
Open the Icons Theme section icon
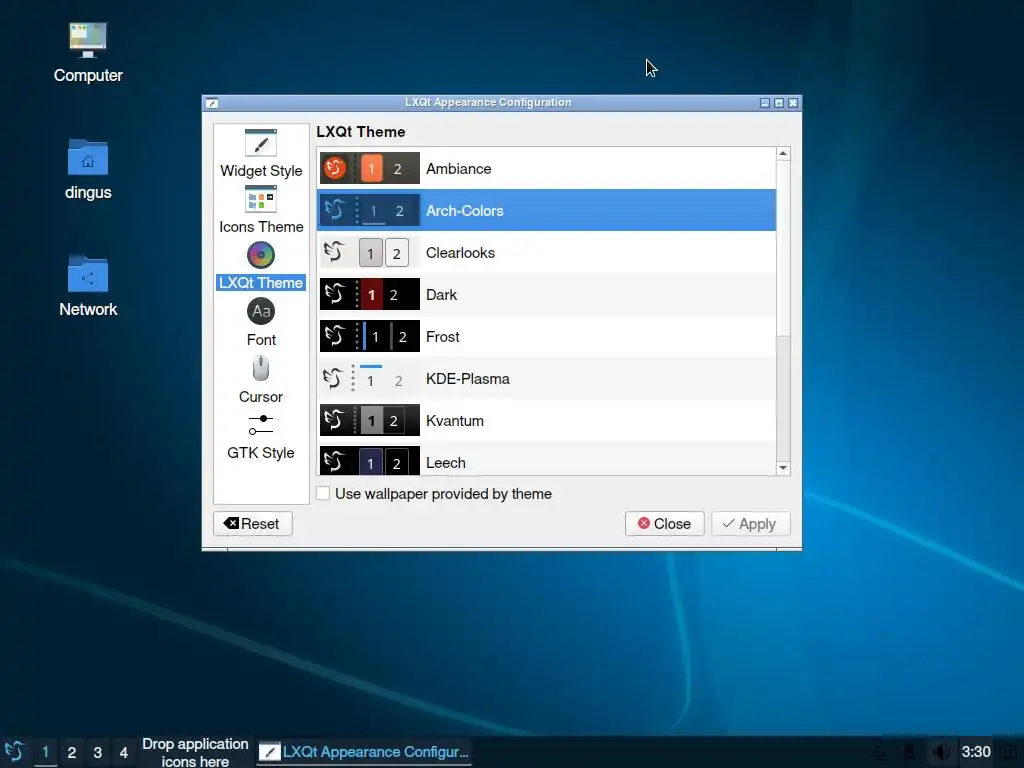click(261, 199)
